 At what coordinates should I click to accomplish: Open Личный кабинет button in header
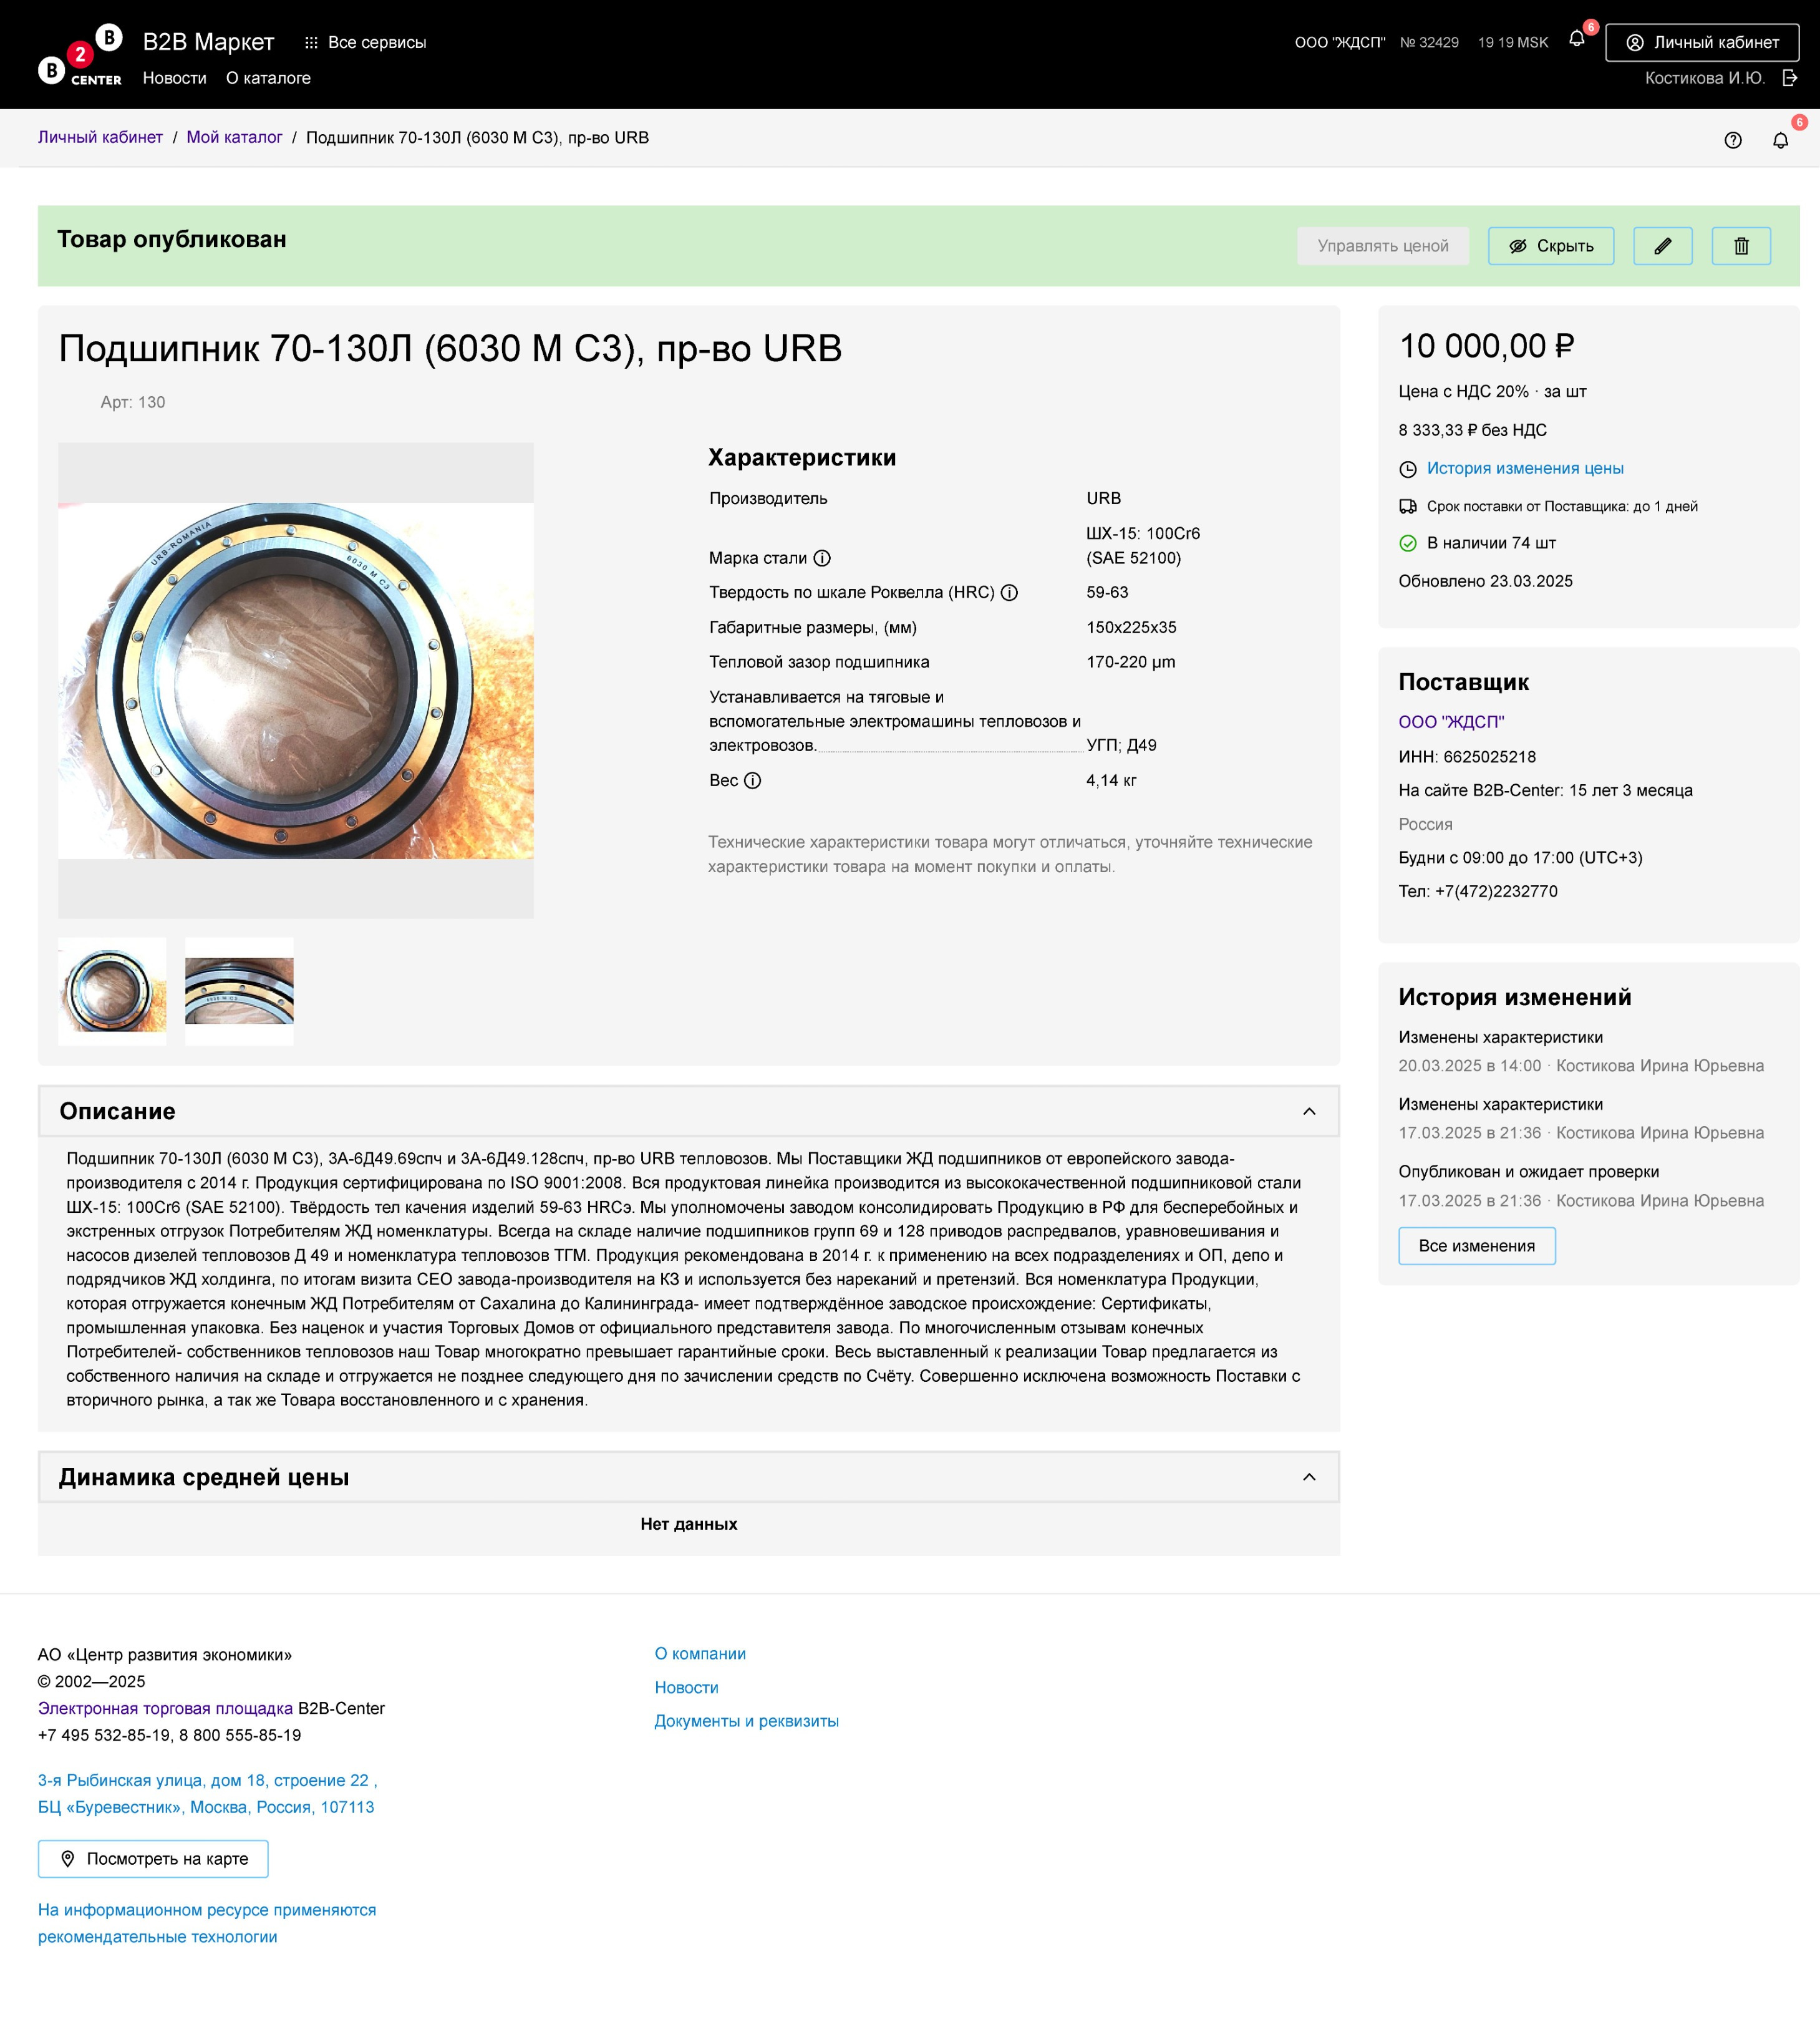(x=1702, y=42)
